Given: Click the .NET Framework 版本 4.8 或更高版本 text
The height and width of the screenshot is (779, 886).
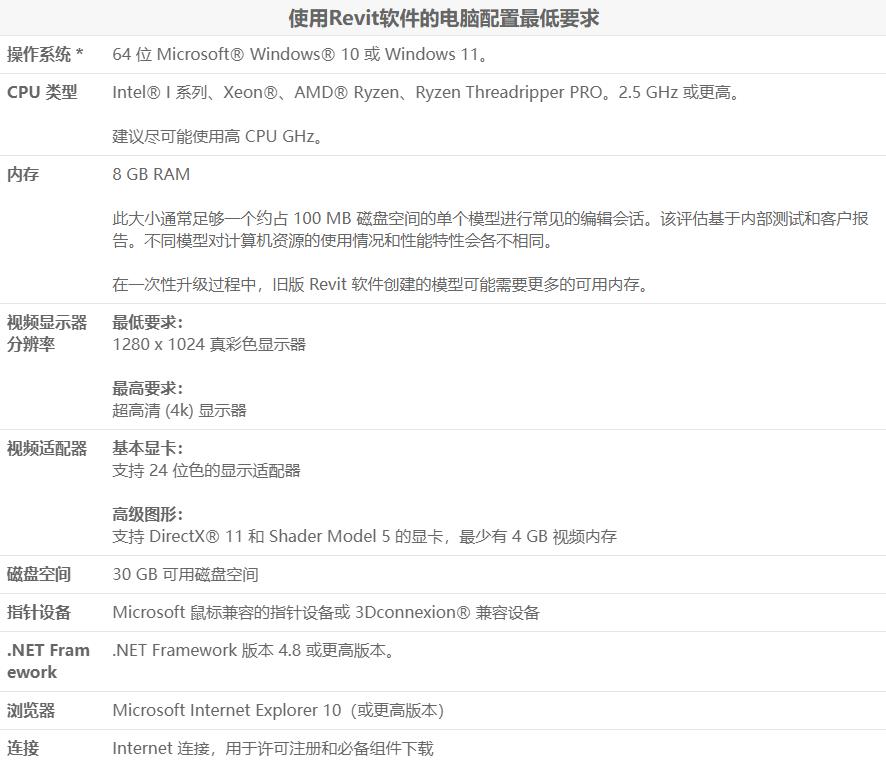Looking at the screenshot, I should point(253,650).
